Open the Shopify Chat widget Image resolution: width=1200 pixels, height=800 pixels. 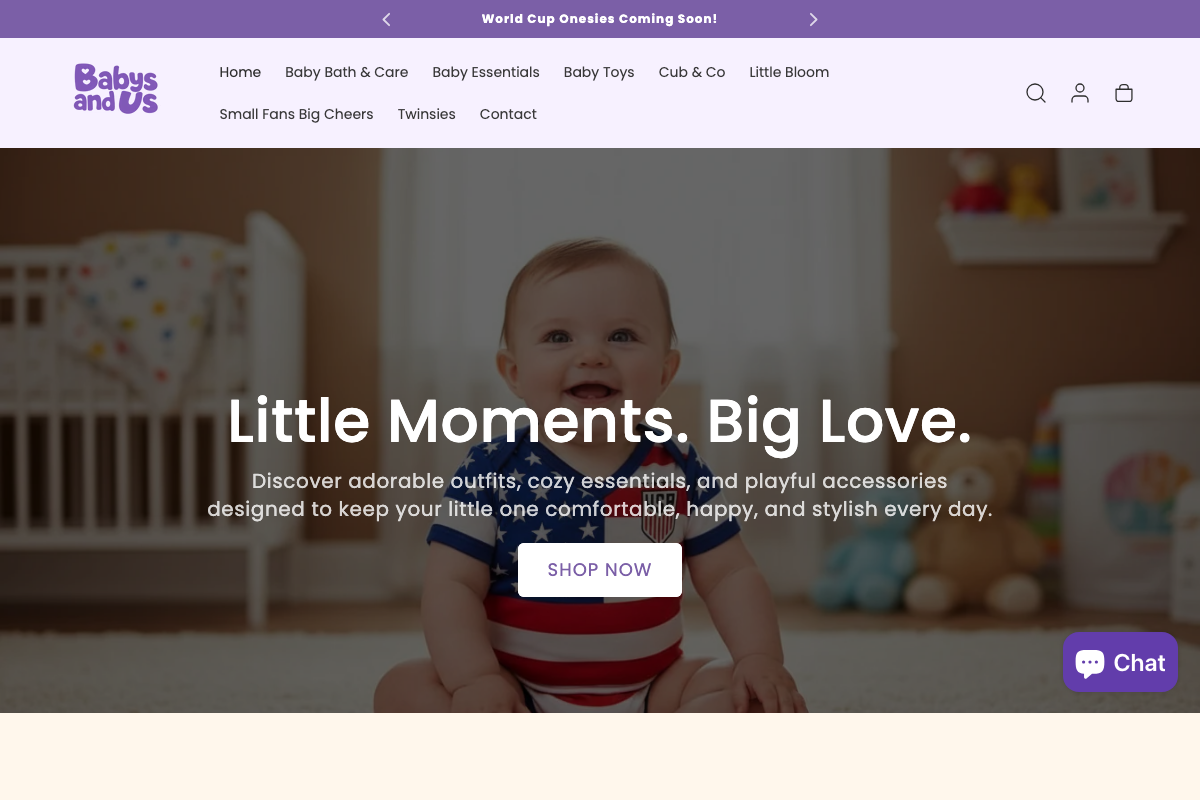click(x=1120, y=662)
